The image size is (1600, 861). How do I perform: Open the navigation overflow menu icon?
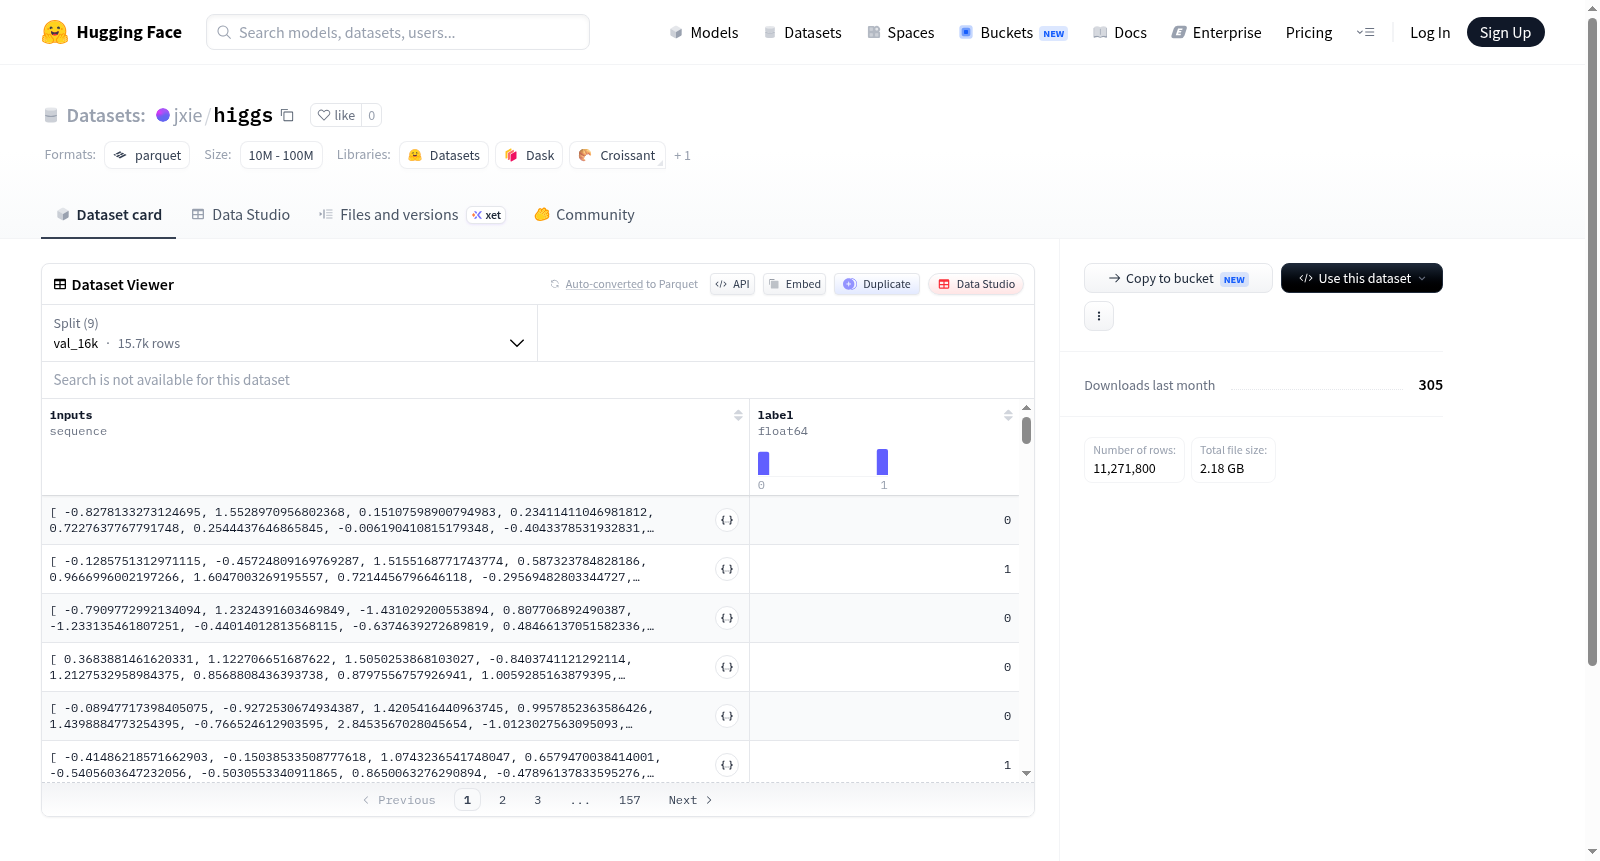pos(1365,32)
